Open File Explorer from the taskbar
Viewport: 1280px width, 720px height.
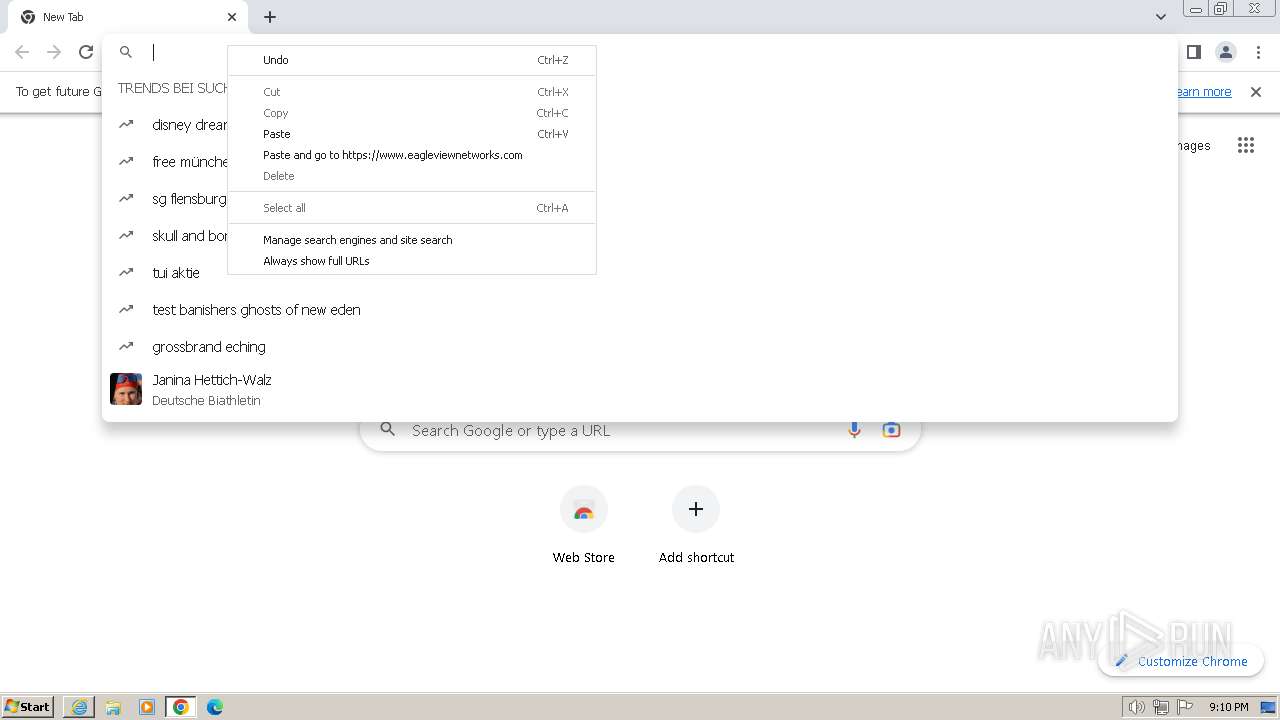tap(113, 707)
